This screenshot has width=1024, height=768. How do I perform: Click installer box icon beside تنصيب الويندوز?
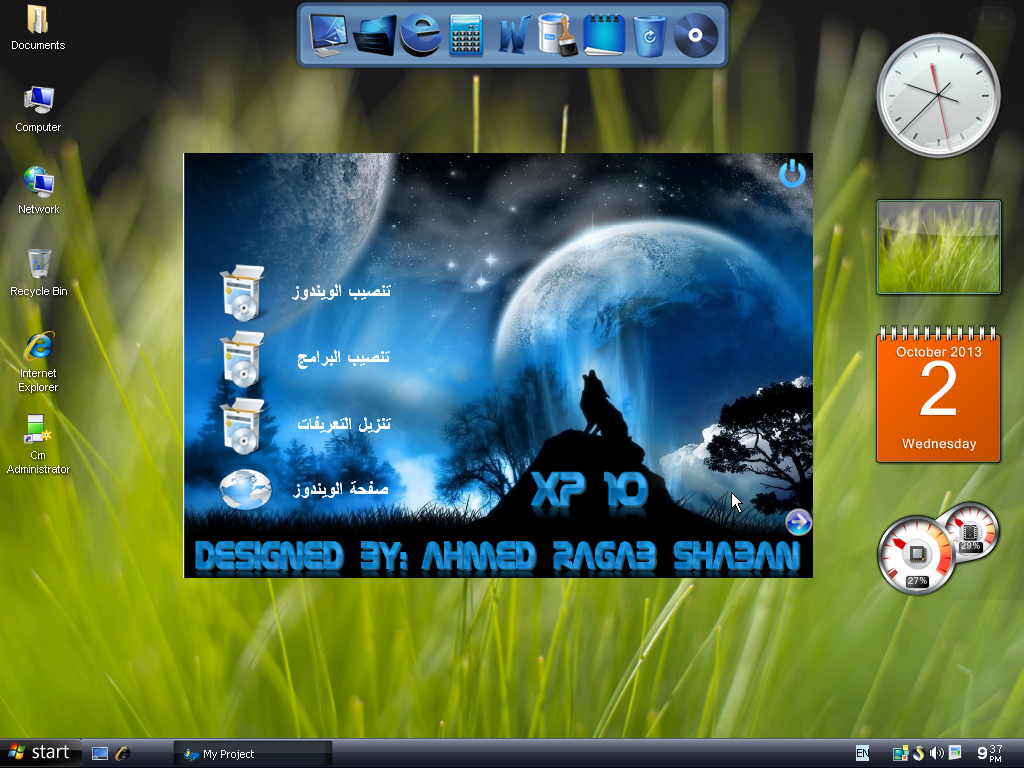pos(243,293)
